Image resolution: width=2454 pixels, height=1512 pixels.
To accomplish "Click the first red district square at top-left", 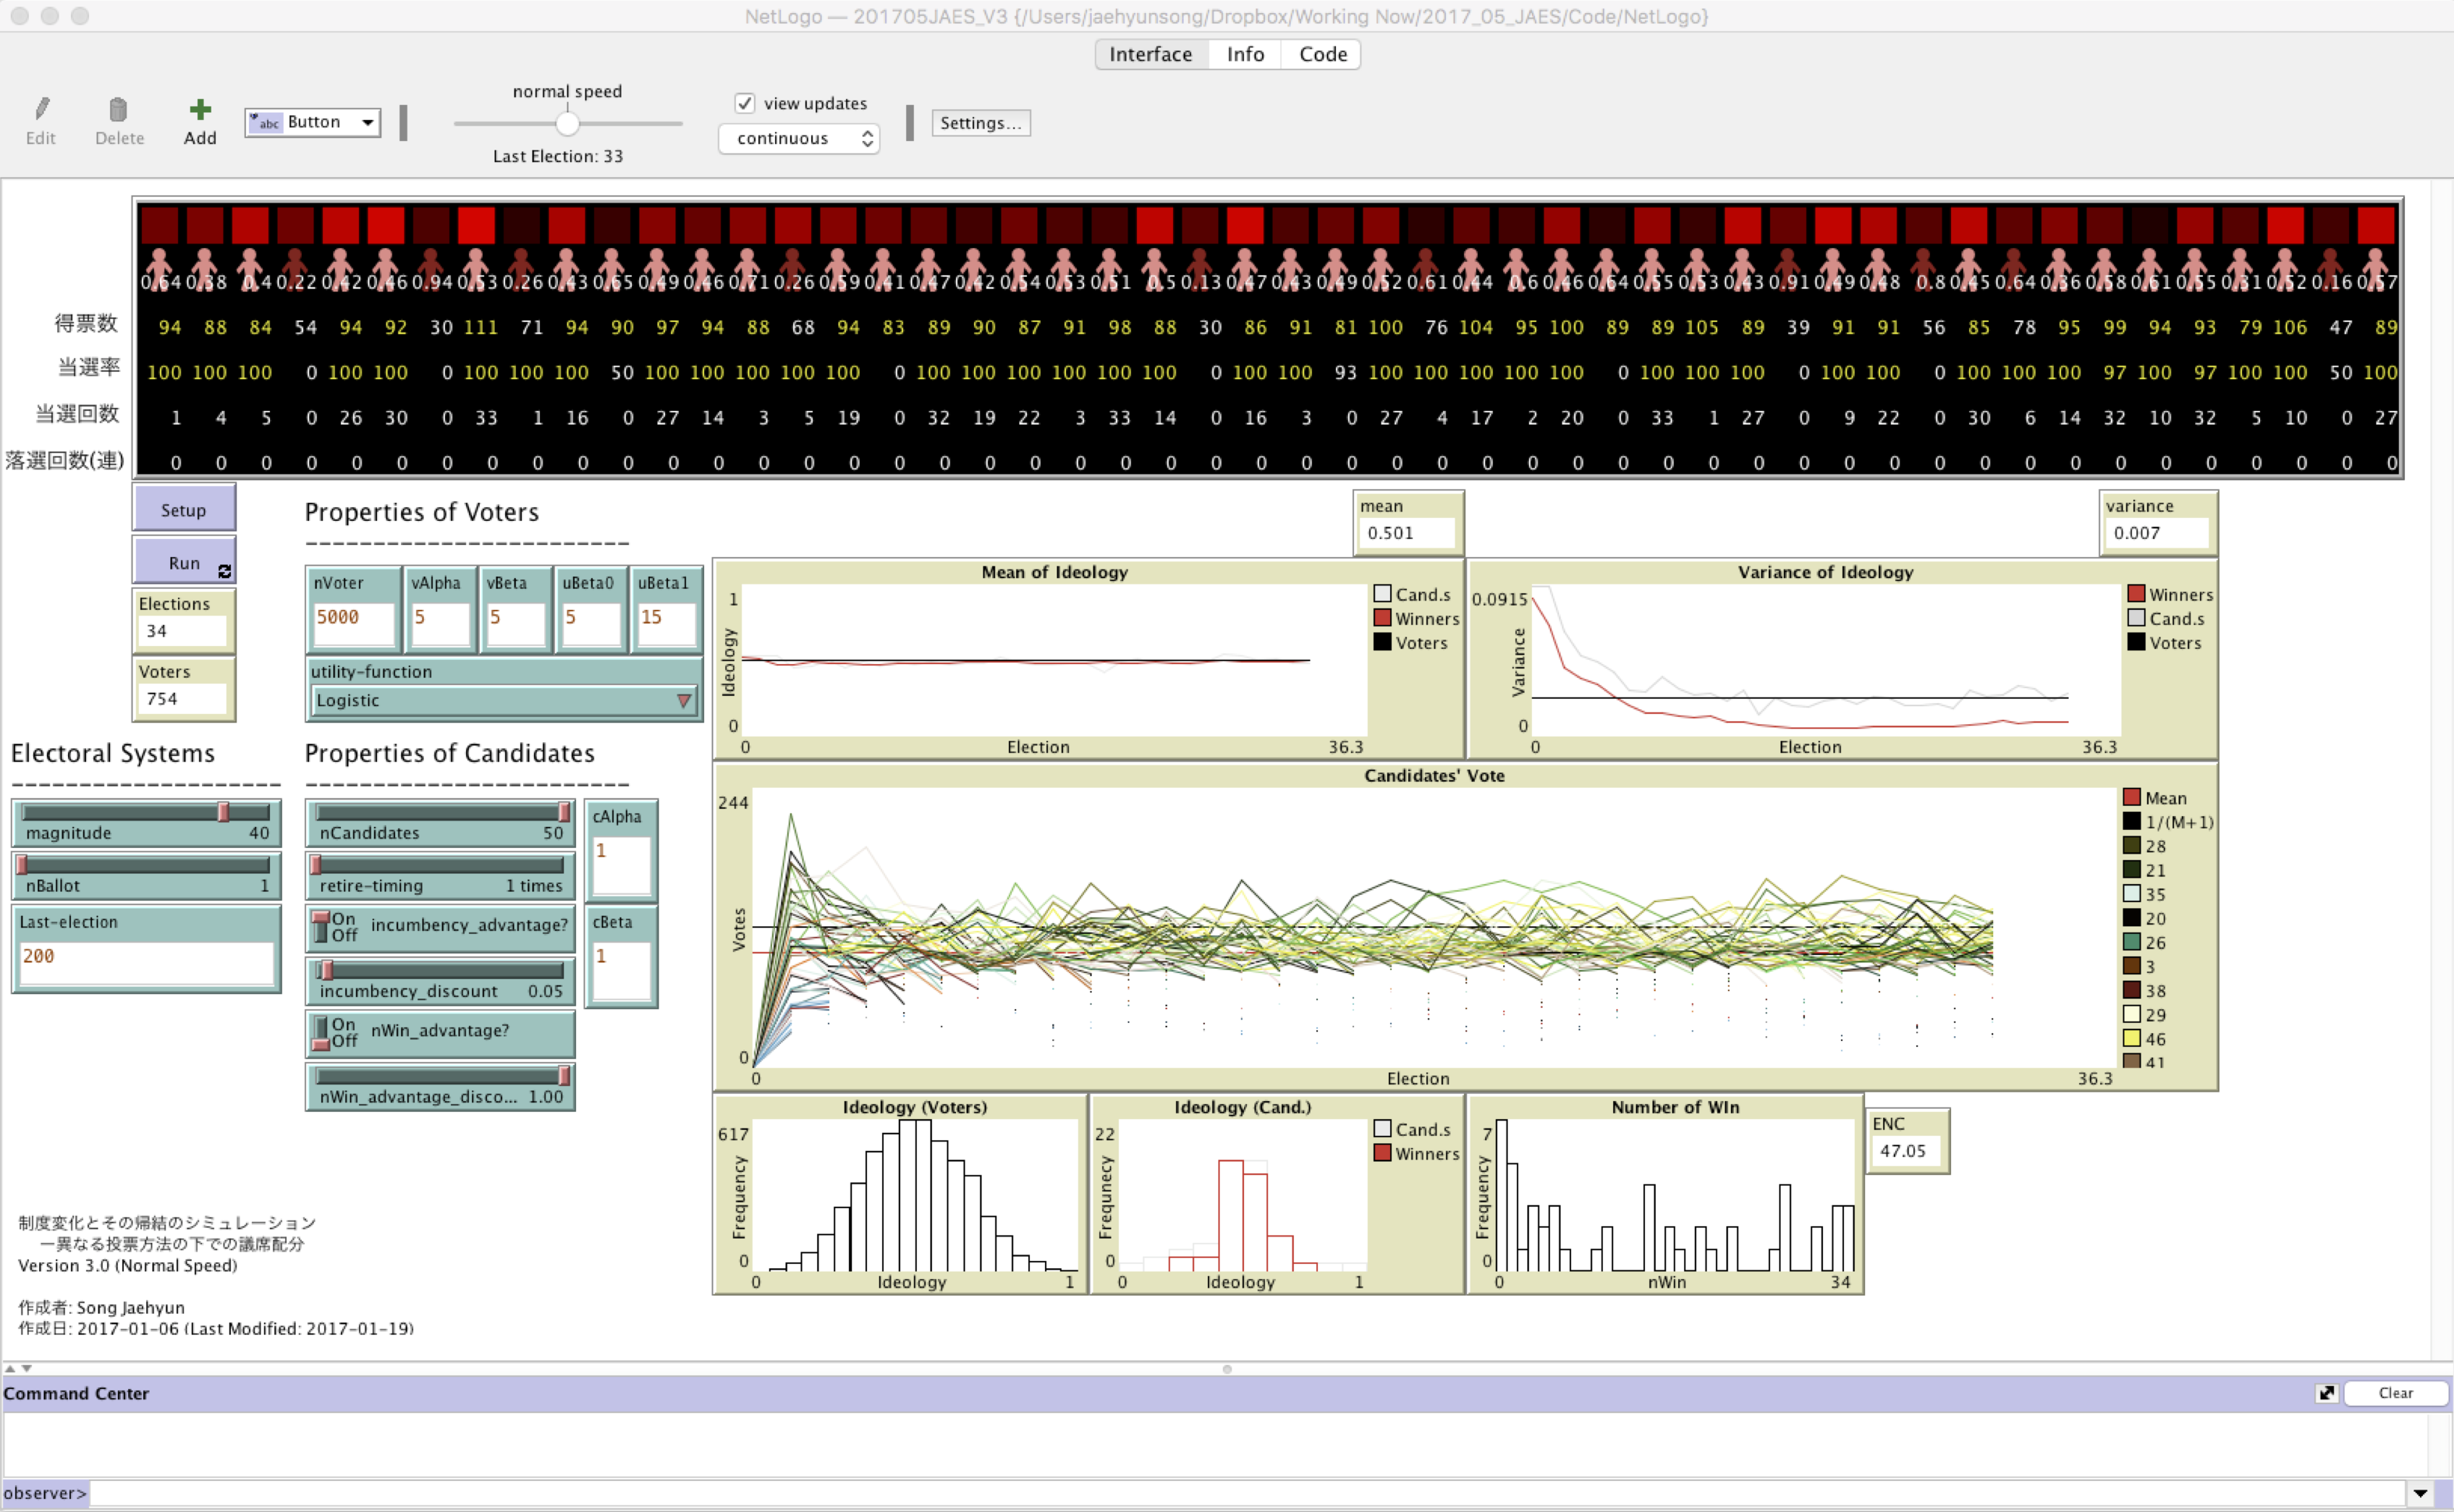I will [x=159, y=225].
